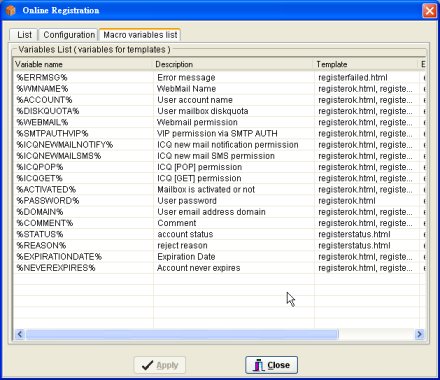Click the Close button

click(x=271, y=365)
